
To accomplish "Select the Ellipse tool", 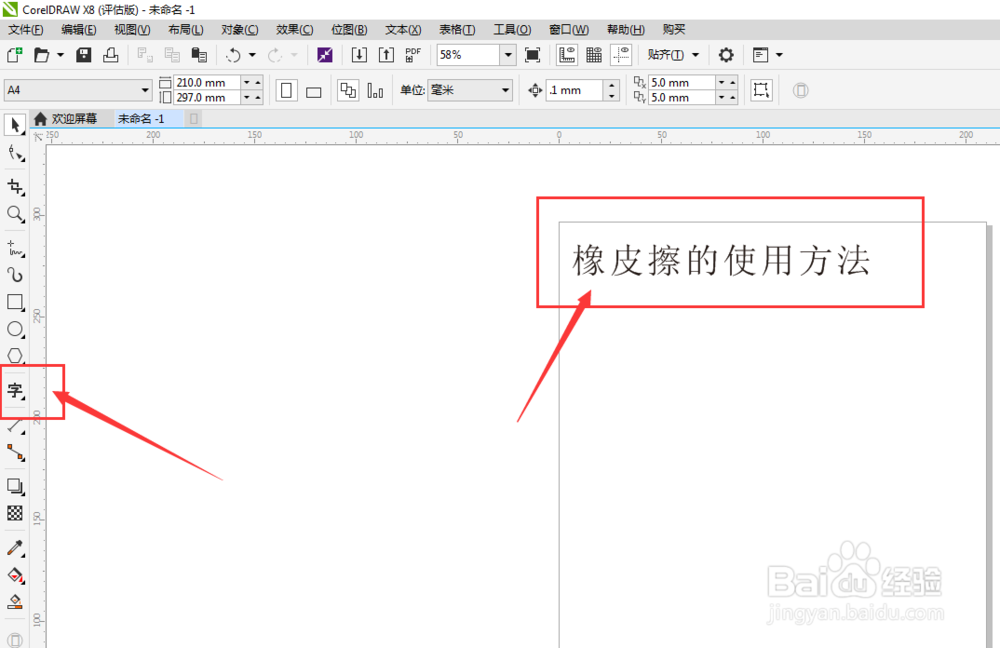I will pos(15,329).
